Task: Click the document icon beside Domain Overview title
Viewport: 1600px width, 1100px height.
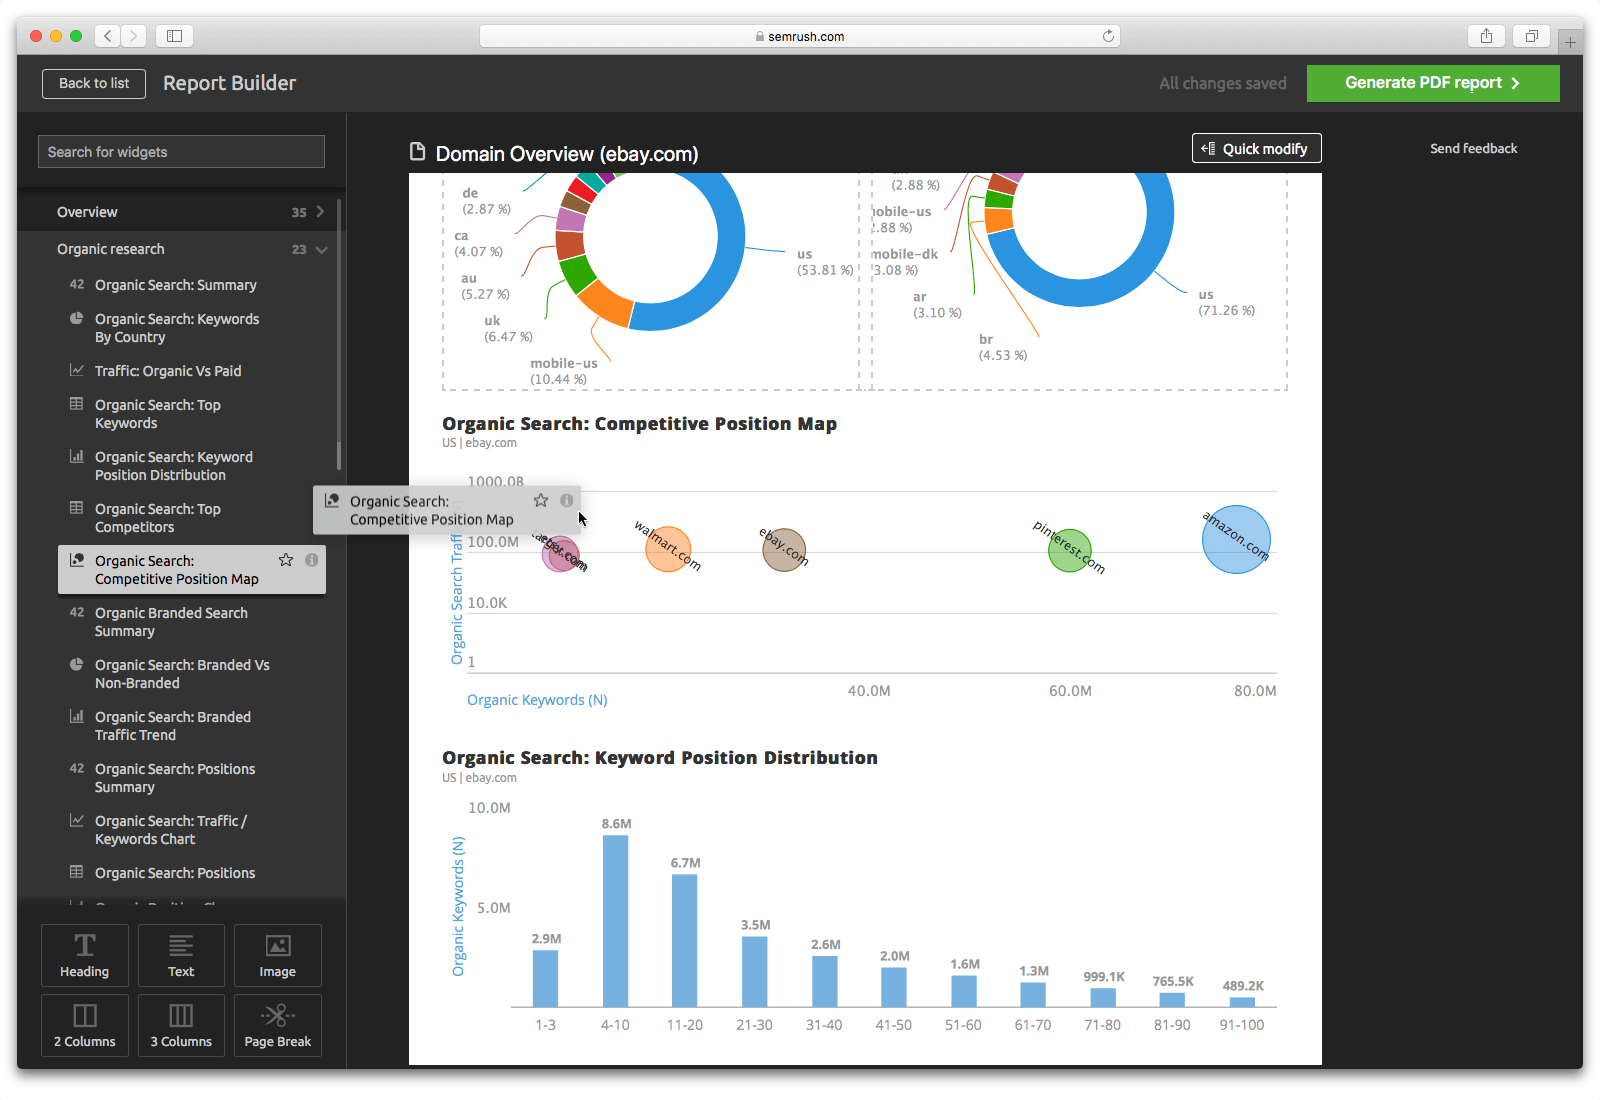Action: [418, 152]
